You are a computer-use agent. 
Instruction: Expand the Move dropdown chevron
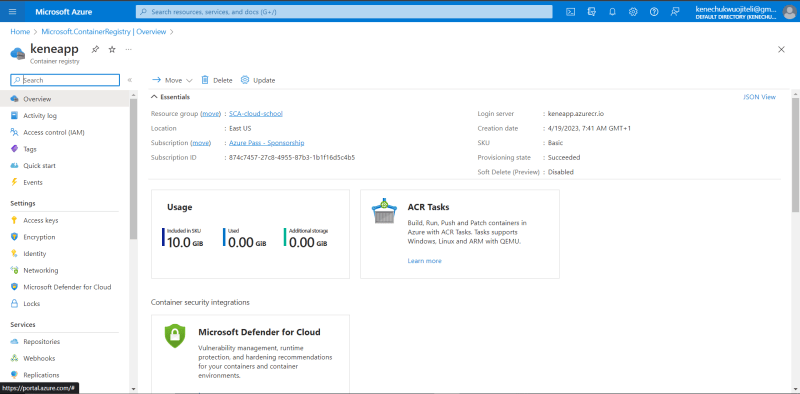click(189, 81)
